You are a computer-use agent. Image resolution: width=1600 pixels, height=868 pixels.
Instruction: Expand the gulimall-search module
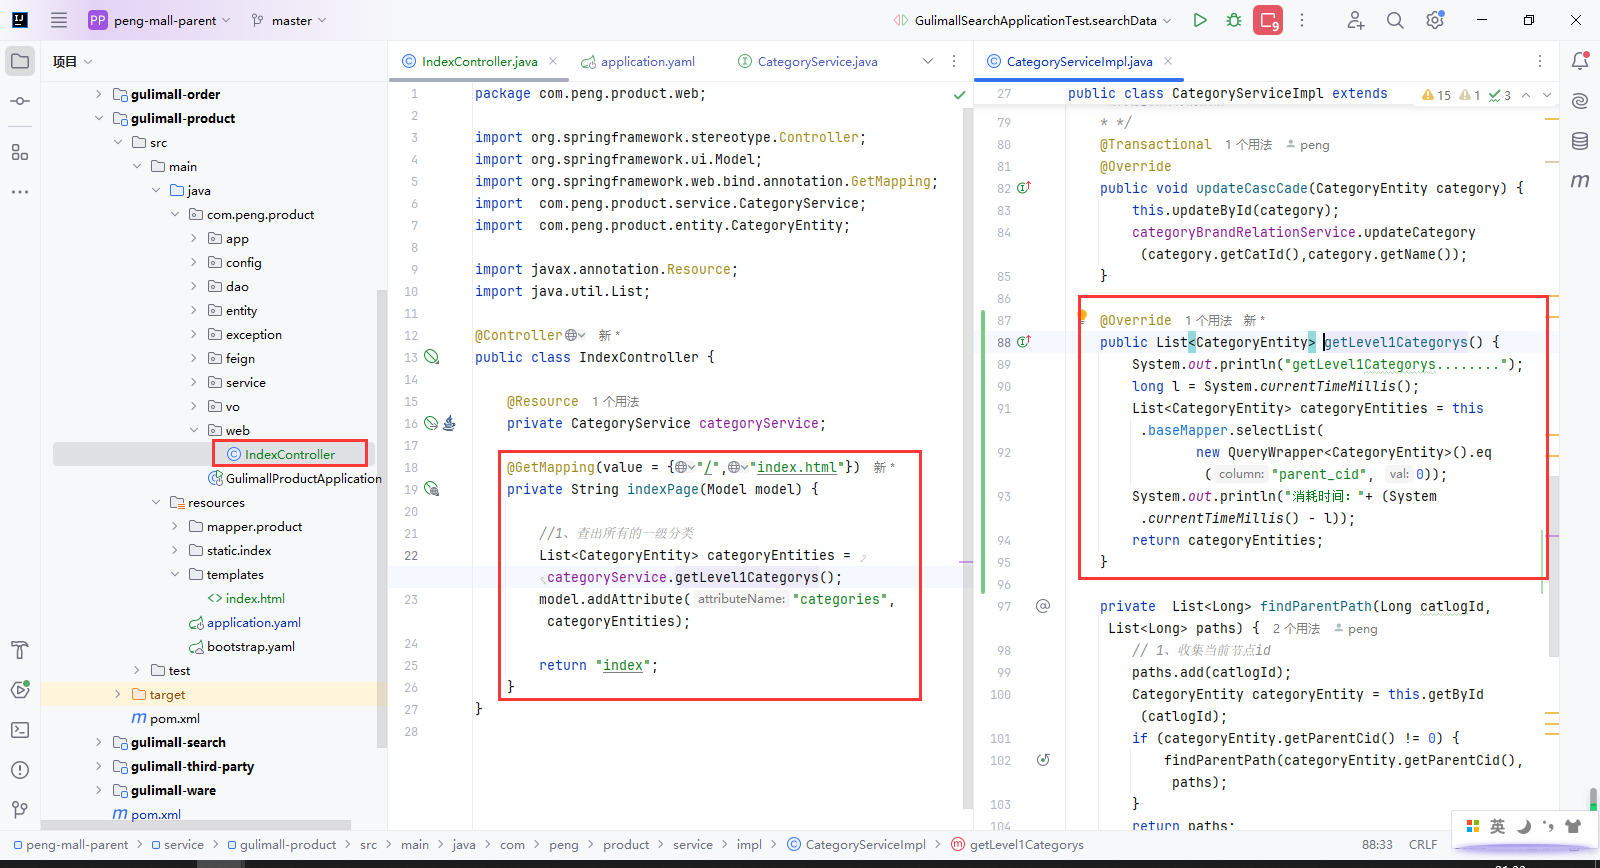tap(98, 742)
